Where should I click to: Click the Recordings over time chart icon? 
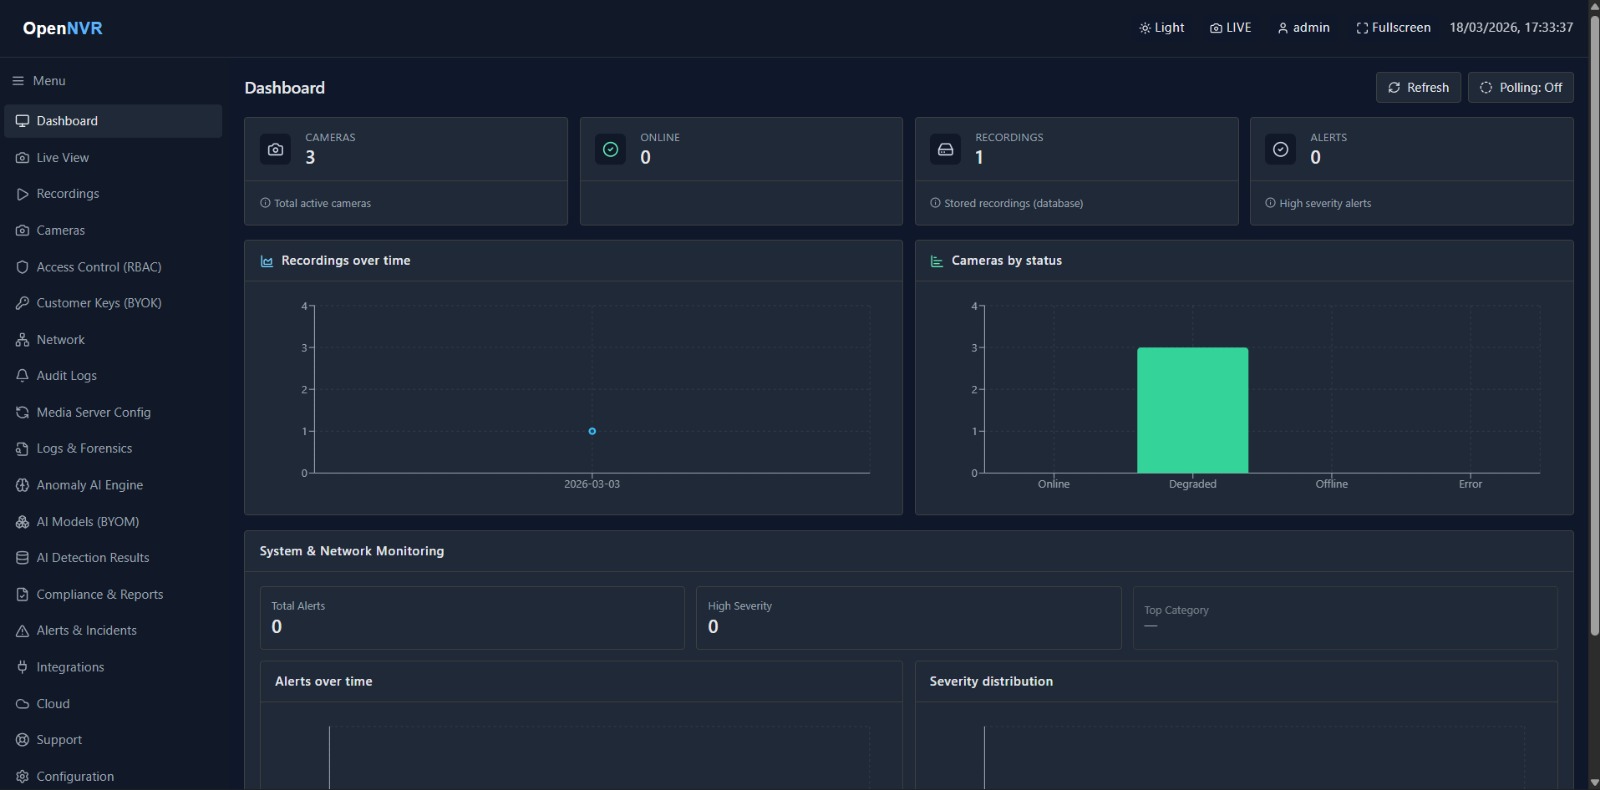[x=267, y=261]
